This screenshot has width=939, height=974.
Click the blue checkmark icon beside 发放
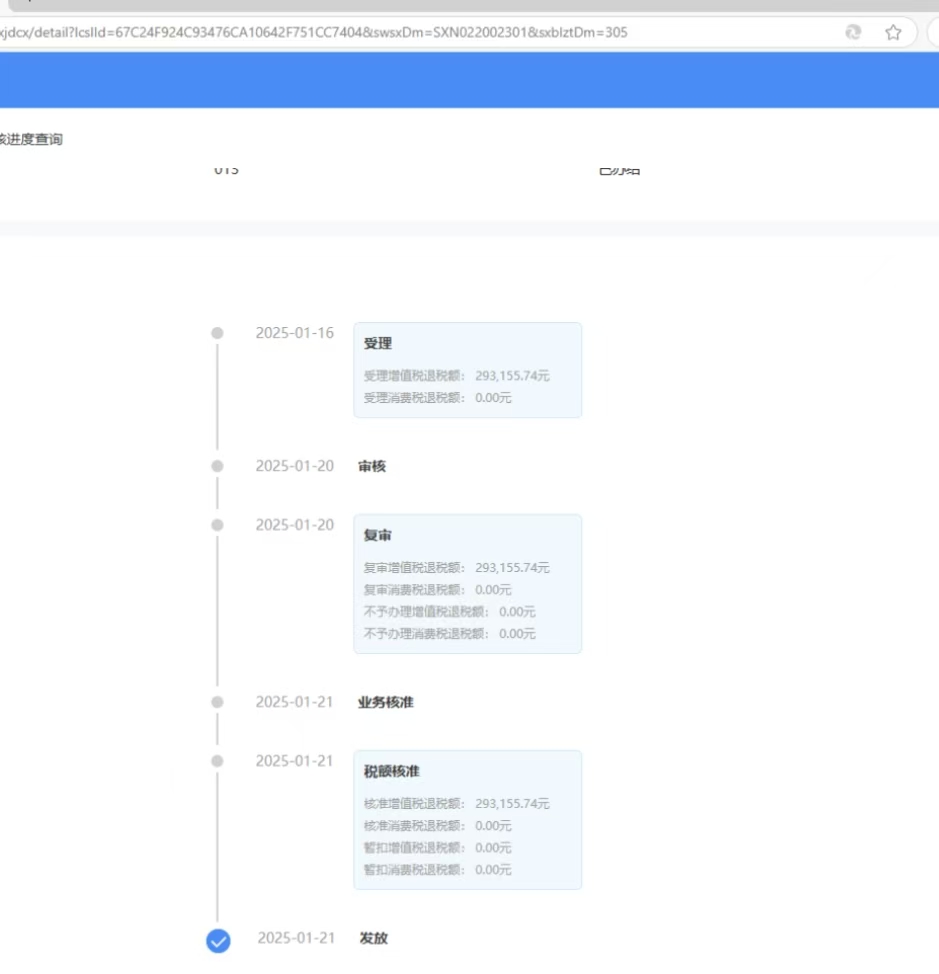click(x=217, y=940)
